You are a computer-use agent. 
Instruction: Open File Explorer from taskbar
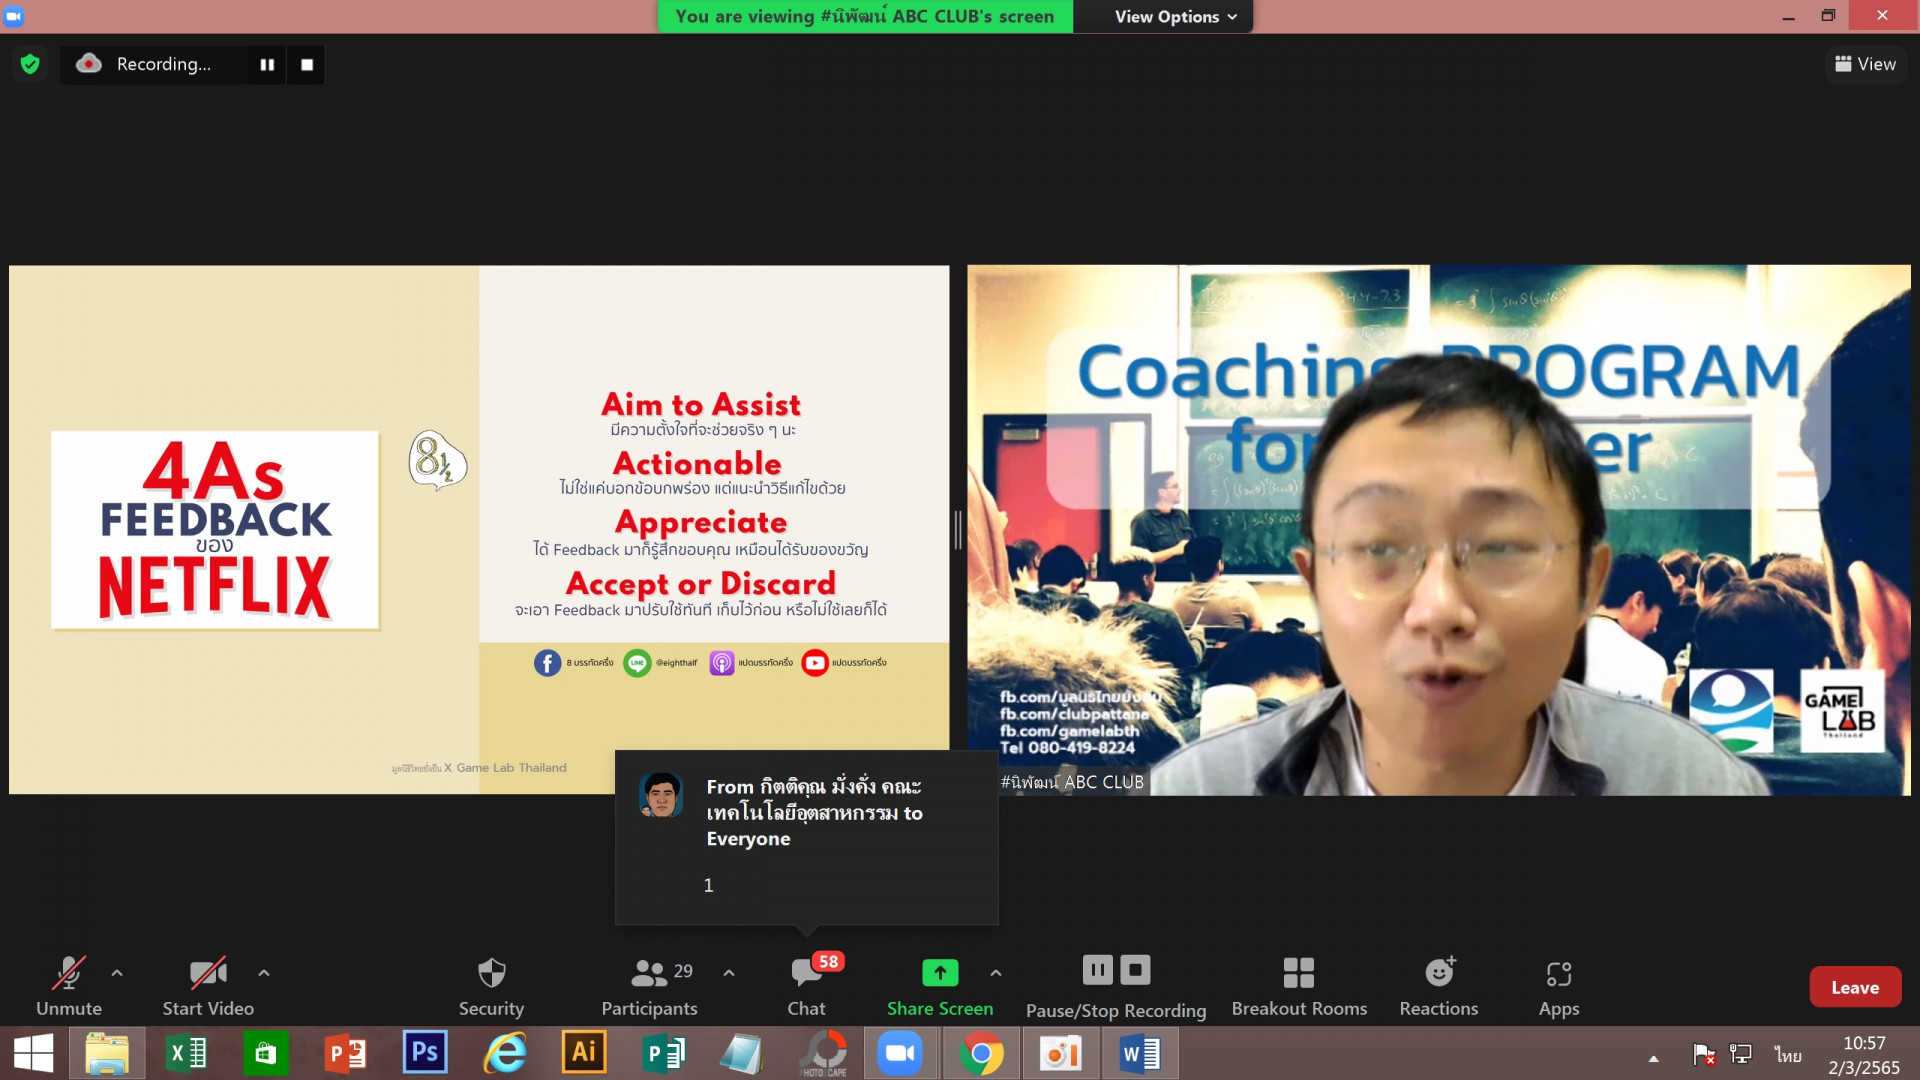pyautogui.click(x=107, y=1053)
